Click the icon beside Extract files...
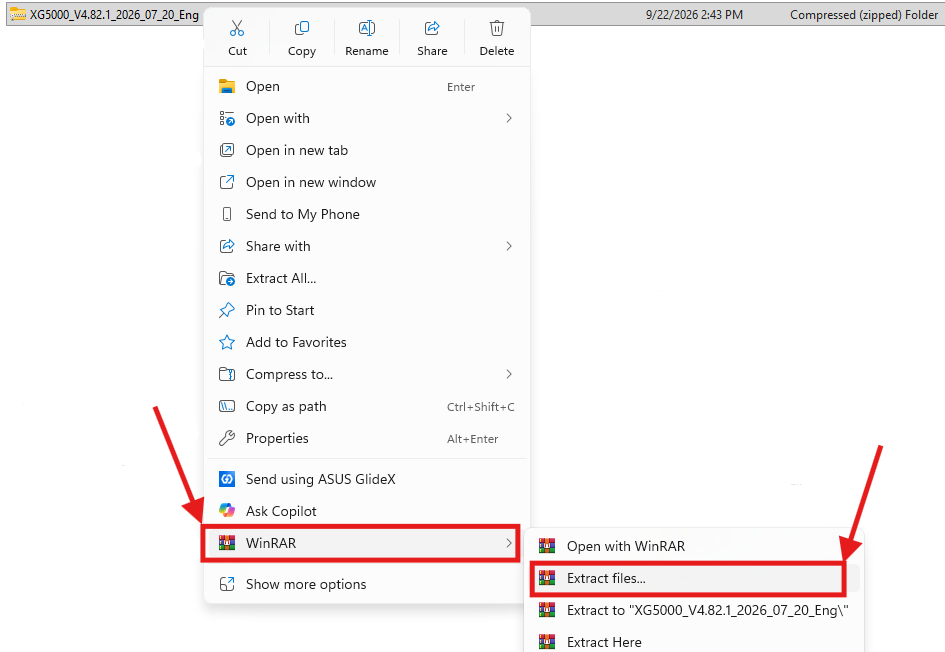The width and height of the screenshot is (945, 652). 547,578
